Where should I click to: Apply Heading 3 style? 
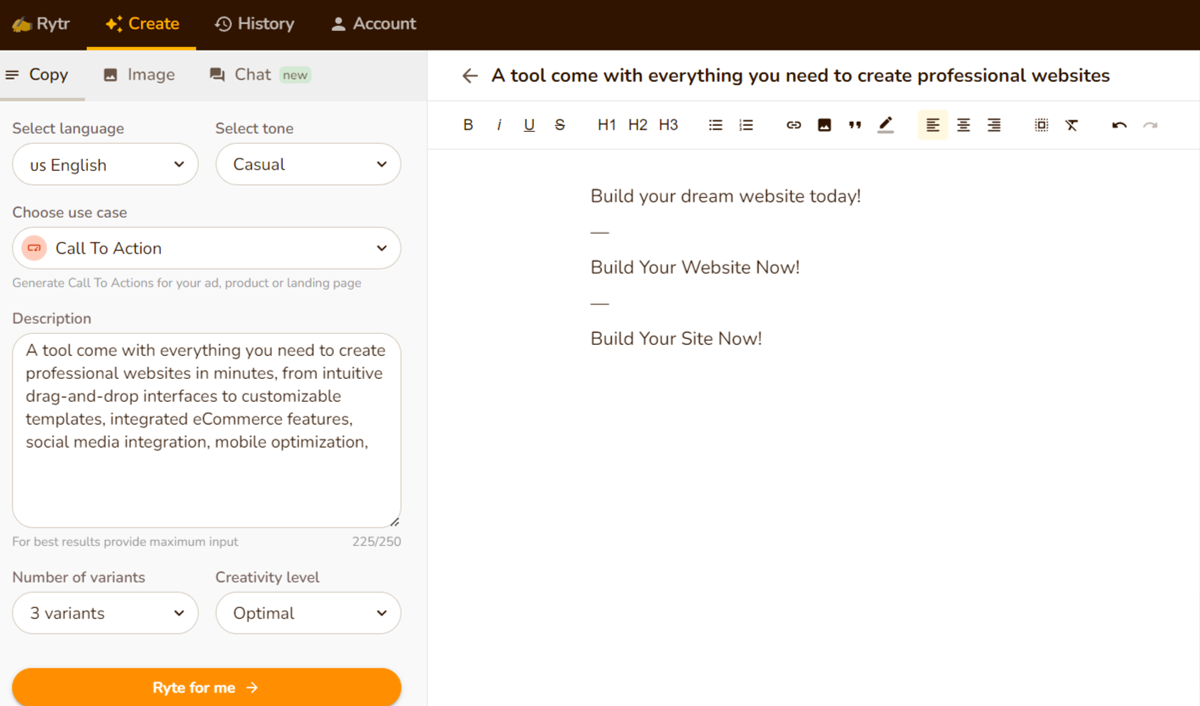pos(669,125)
